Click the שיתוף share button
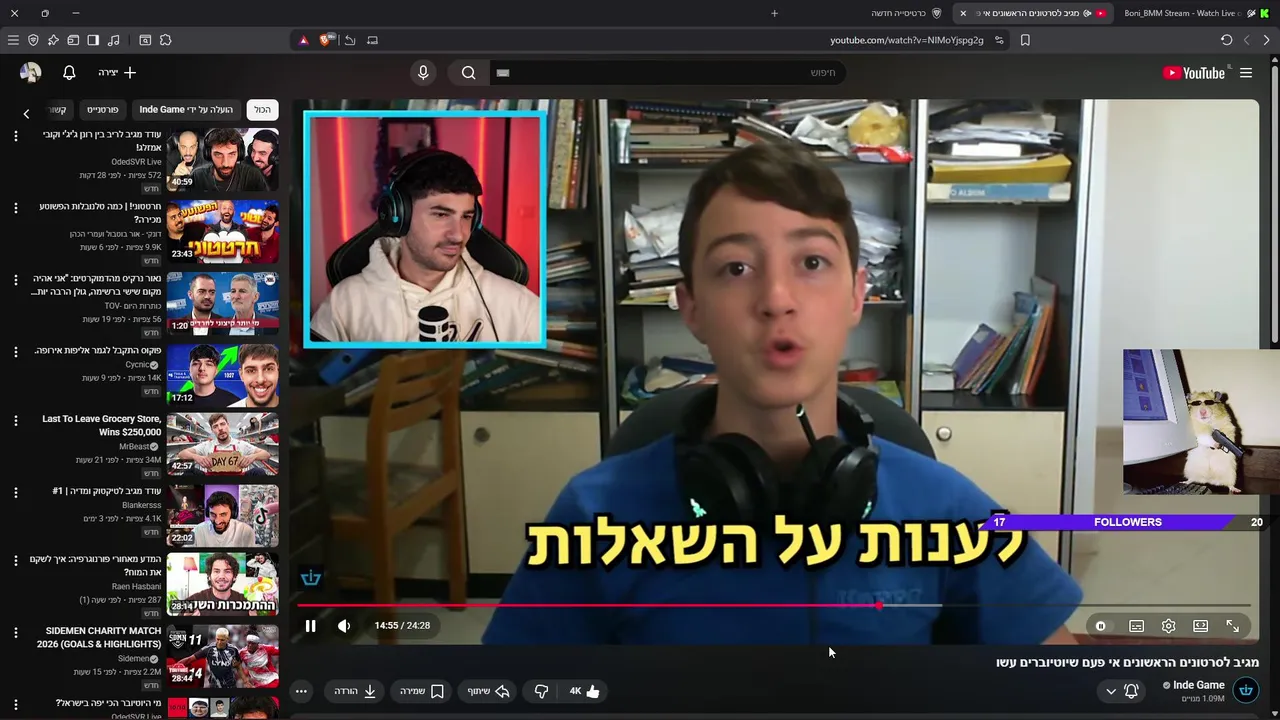This screenshot has height=720, width=1280. tap(489, 691)
